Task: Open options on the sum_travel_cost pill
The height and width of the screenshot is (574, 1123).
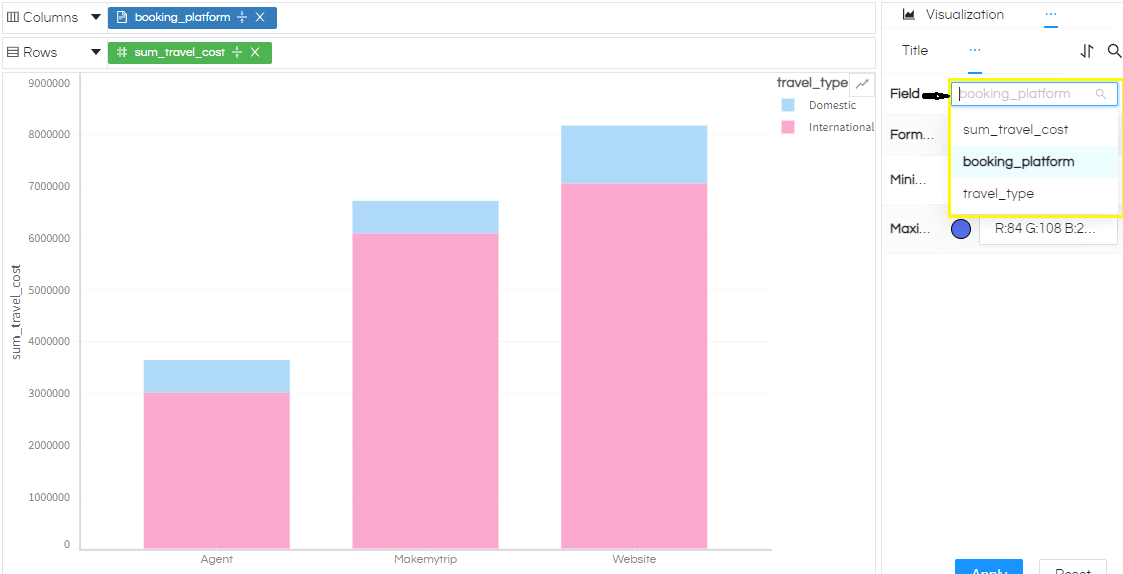Action: pyautogui.click(x=237, y=52)
